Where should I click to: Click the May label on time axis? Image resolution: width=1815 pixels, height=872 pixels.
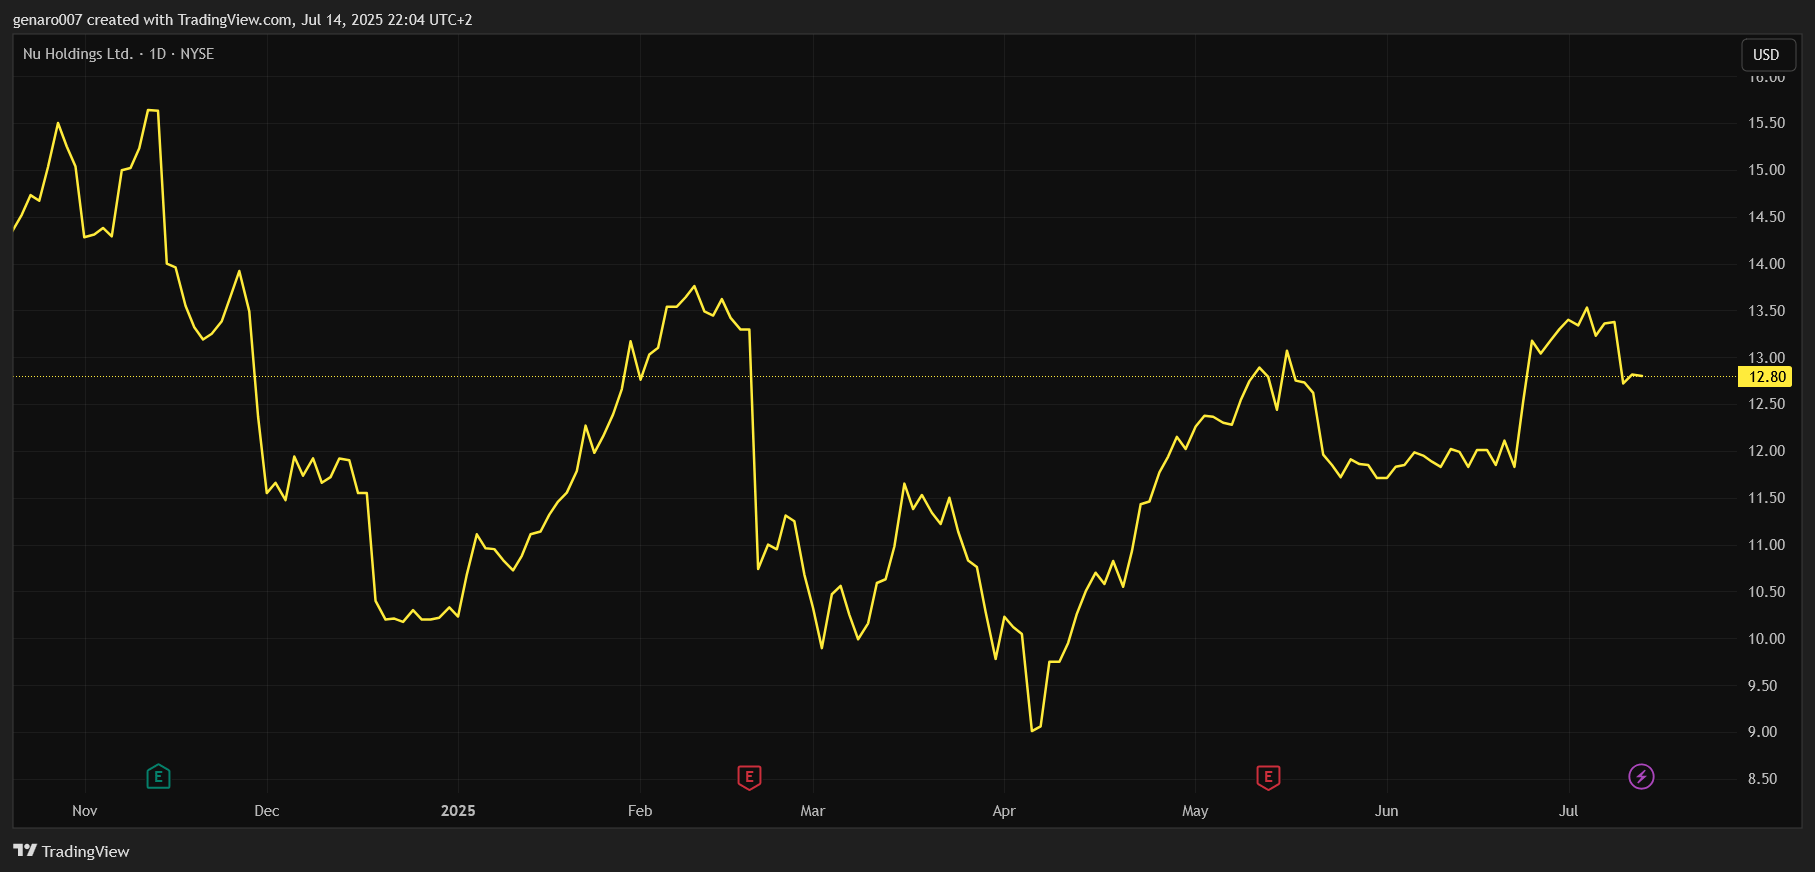tap(1195, 811)
